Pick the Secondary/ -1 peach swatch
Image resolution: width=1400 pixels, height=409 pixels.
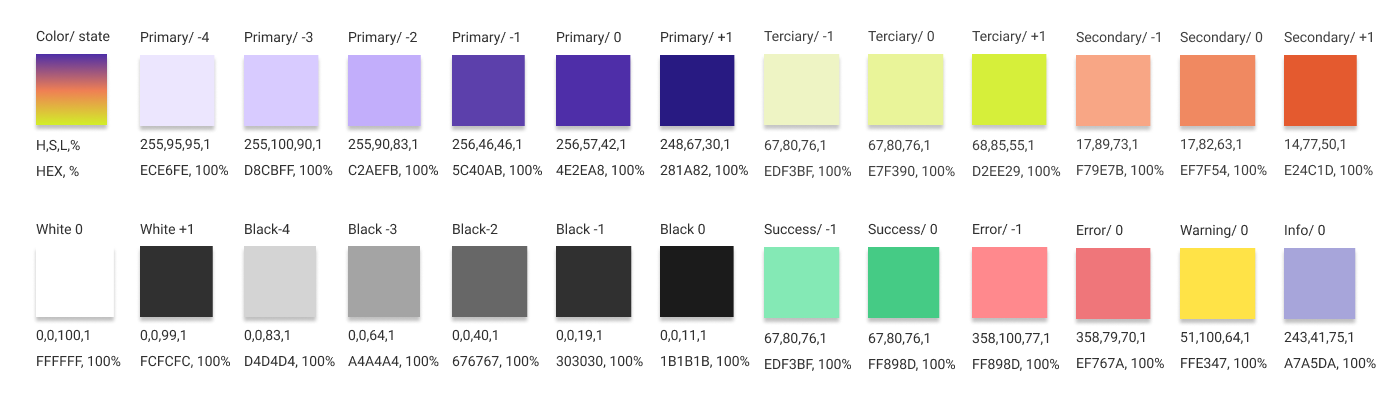pos(1113,90)
